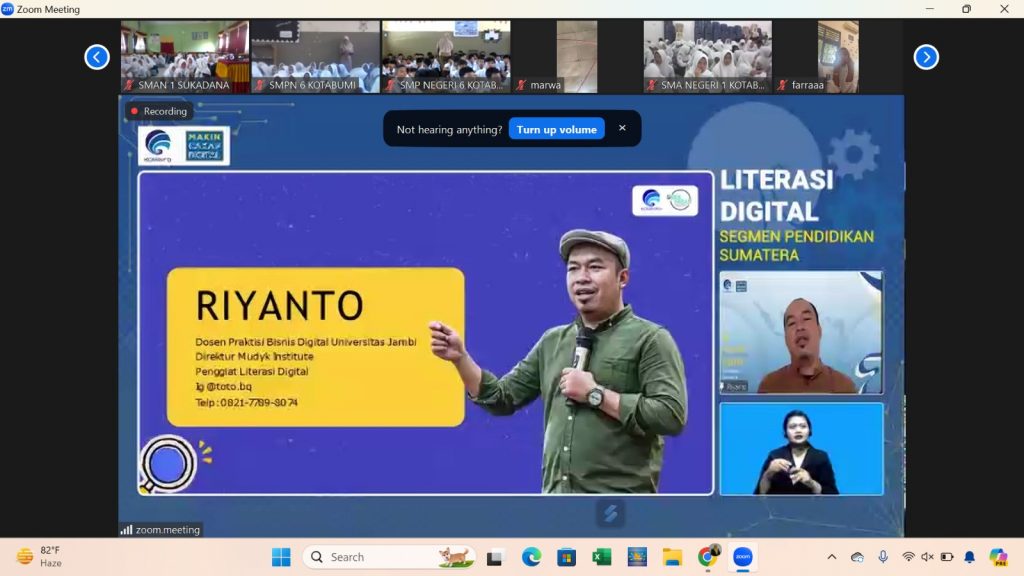The image size is (1024, 576).
Task: Open Google Chrome from the taskbar
Action: [707, 557]
